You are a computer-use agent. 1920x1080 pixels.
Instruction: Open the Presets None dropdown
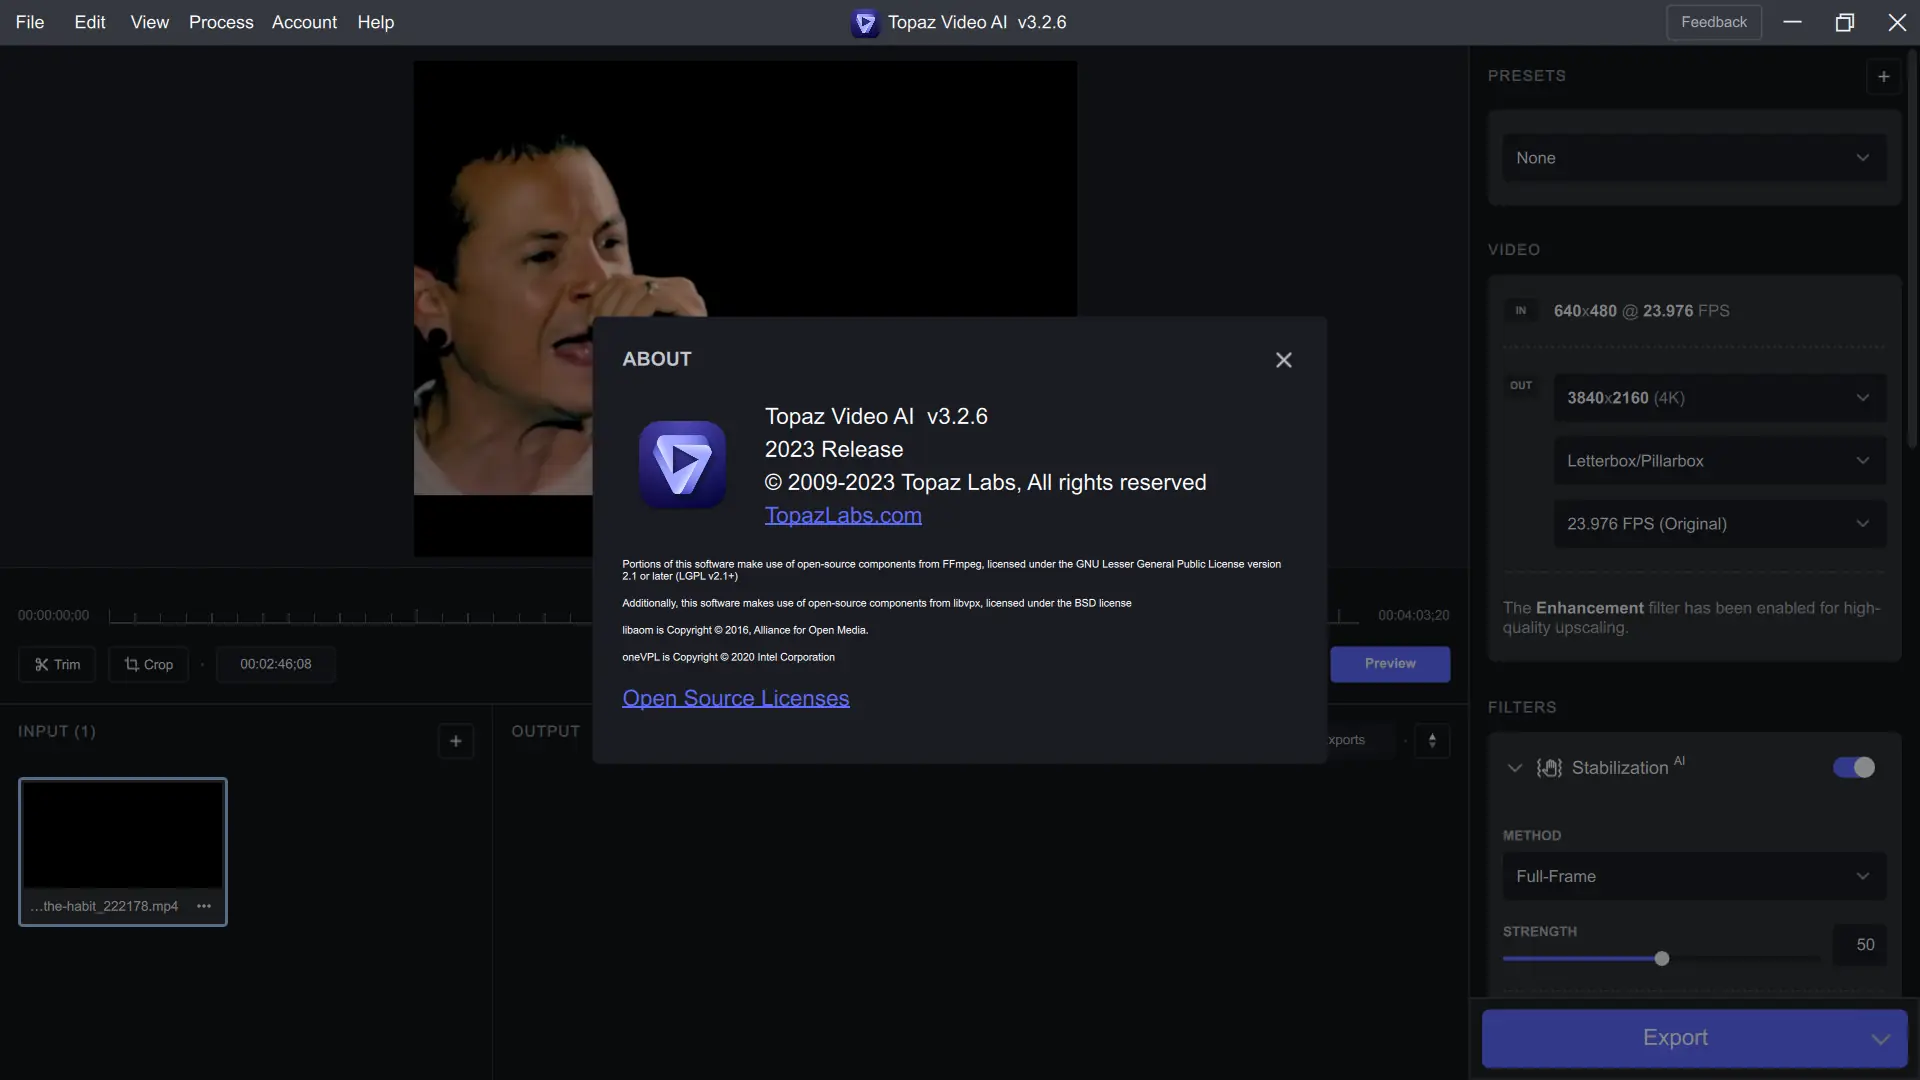[1694, 158]
